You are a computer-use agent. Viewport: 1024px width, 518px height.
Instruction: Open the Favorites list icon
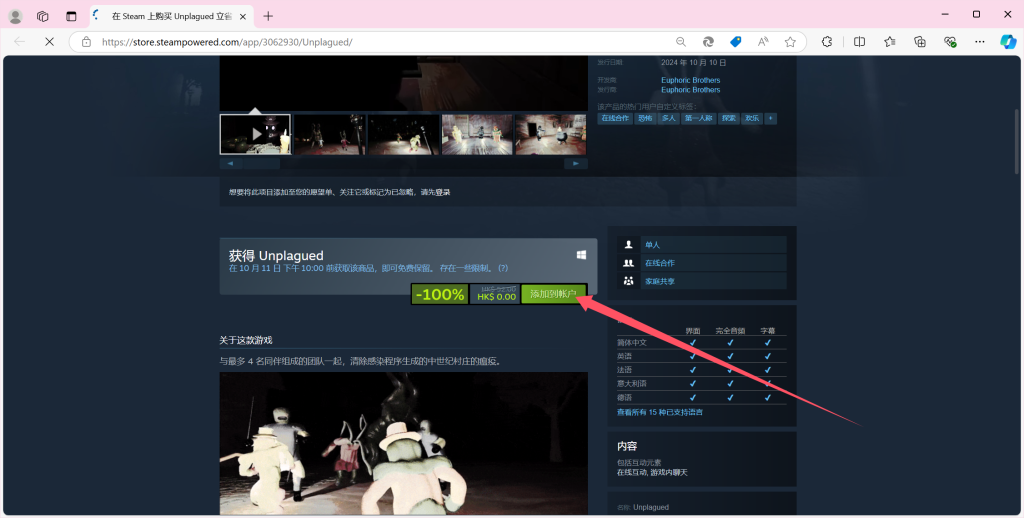coord(889,42)
